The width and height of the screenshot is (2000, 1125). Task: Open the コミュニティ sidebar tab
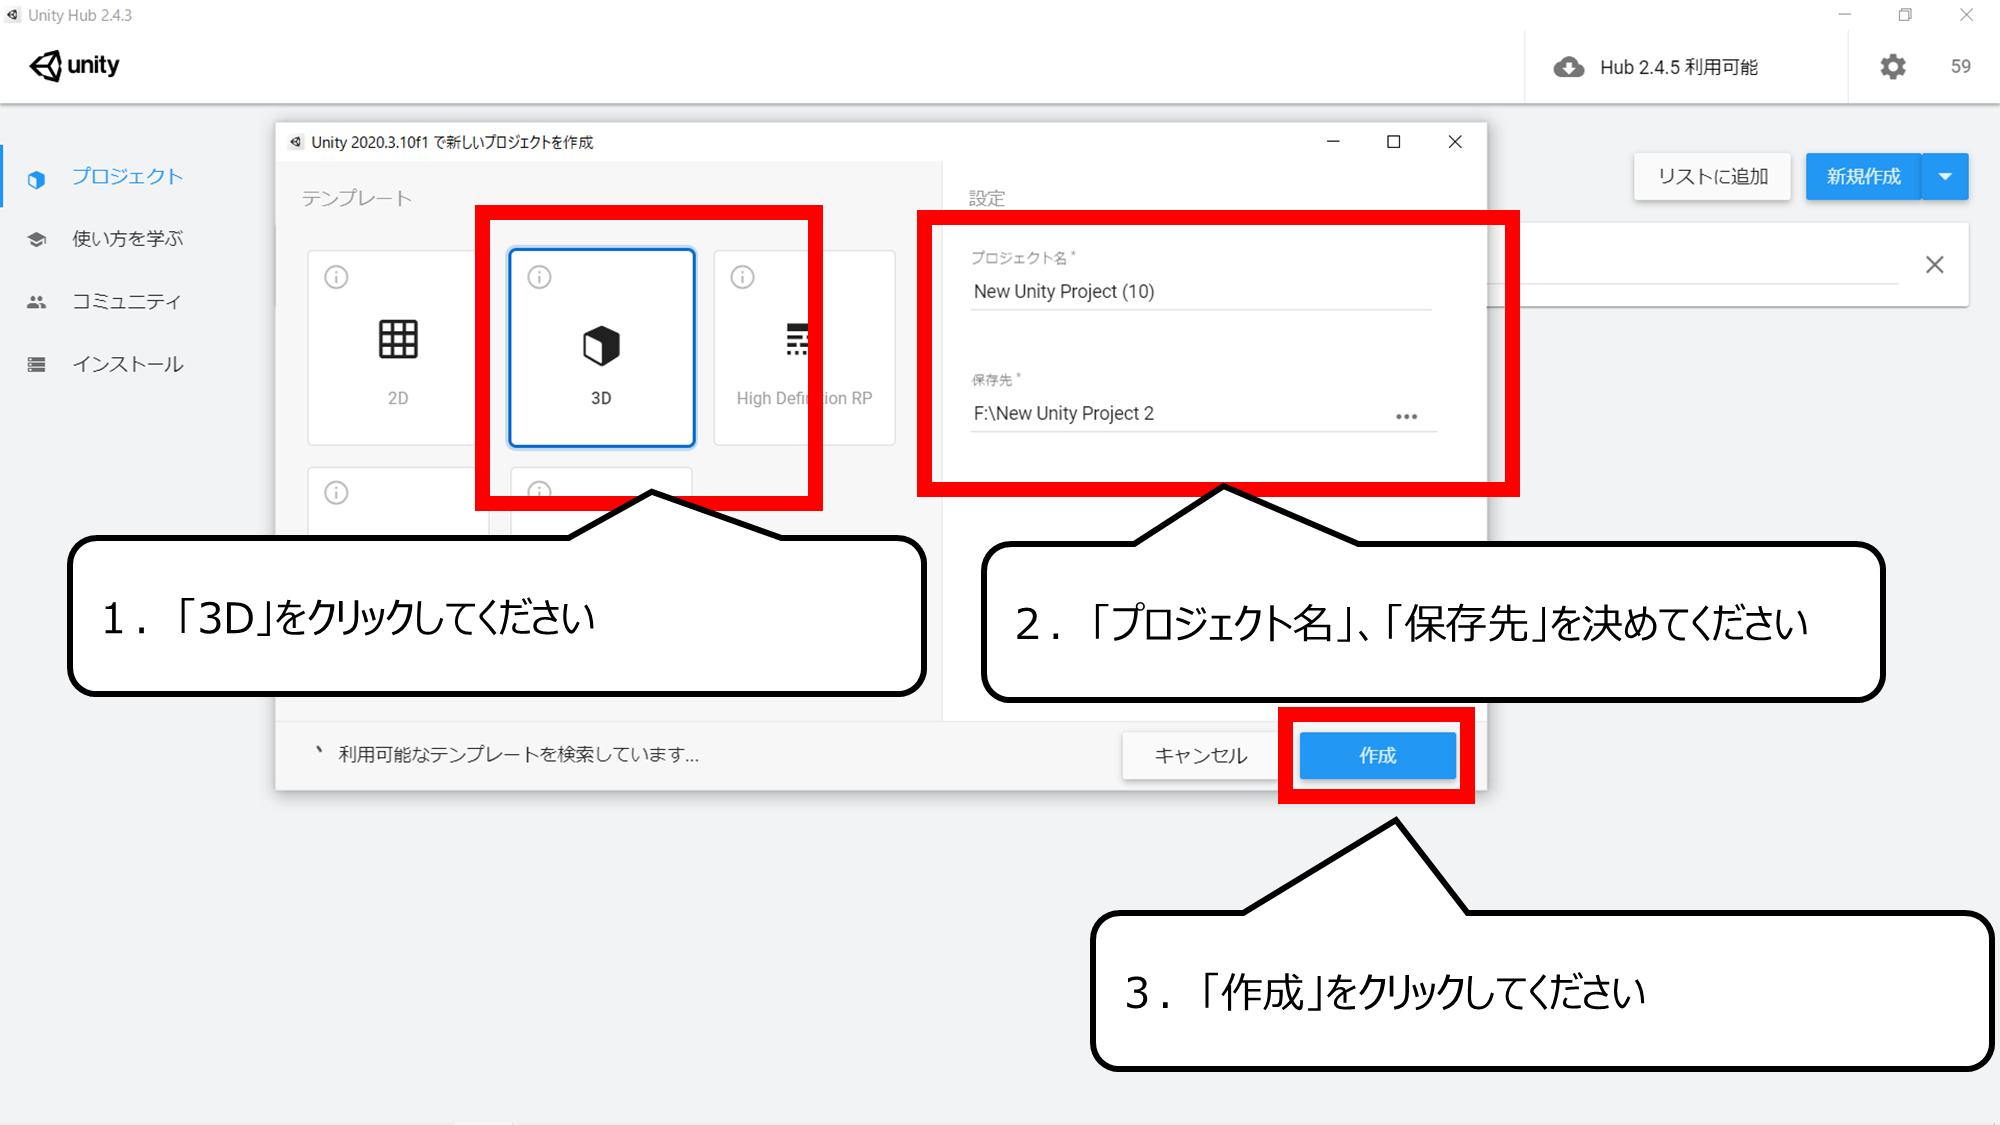point(127,302)
